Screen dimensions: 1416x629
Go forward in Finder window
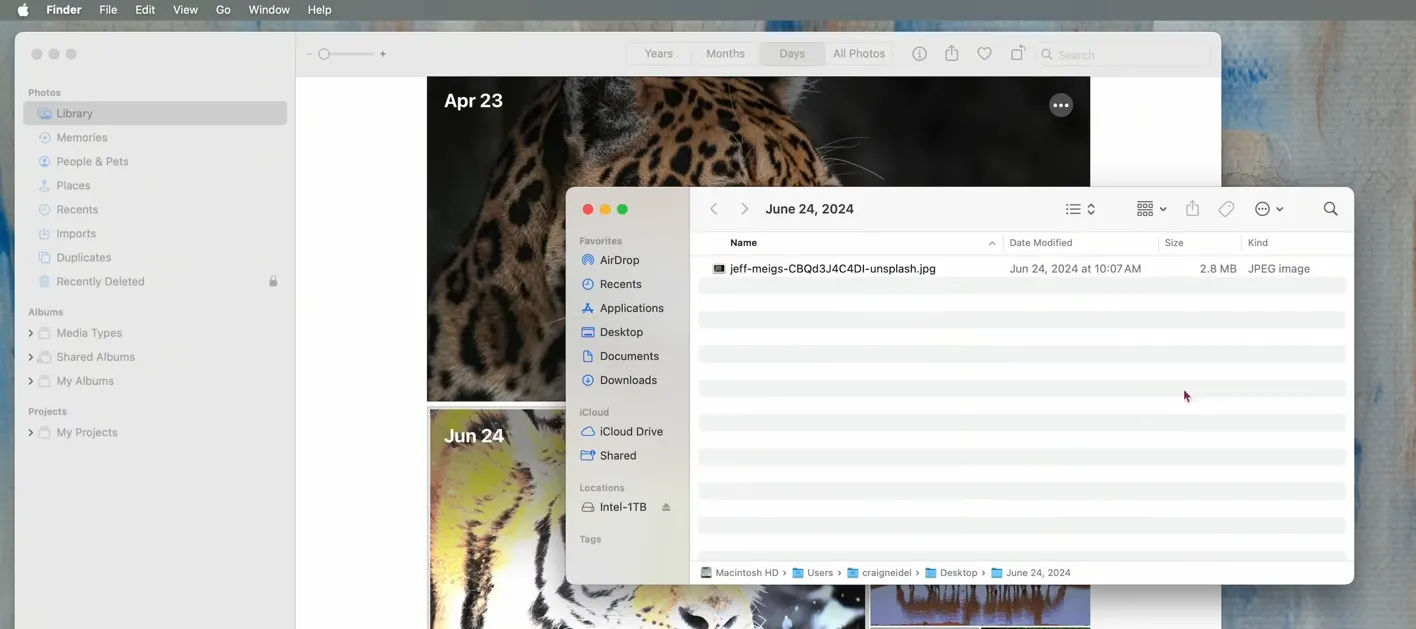(x=744, y=209)
